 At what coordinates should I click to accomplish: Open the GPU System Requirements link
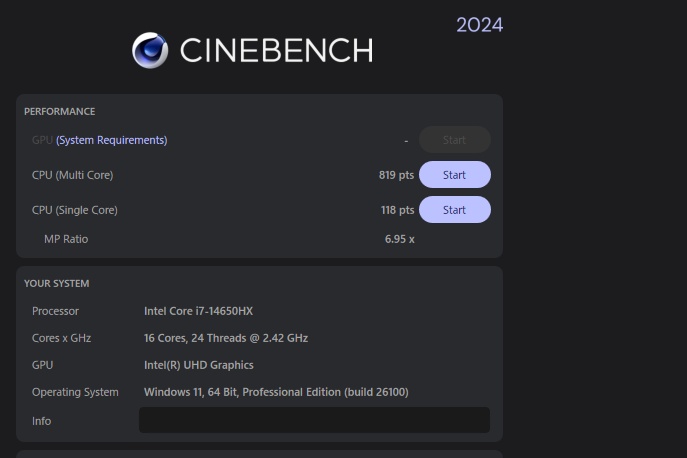[x=111, y=140]
